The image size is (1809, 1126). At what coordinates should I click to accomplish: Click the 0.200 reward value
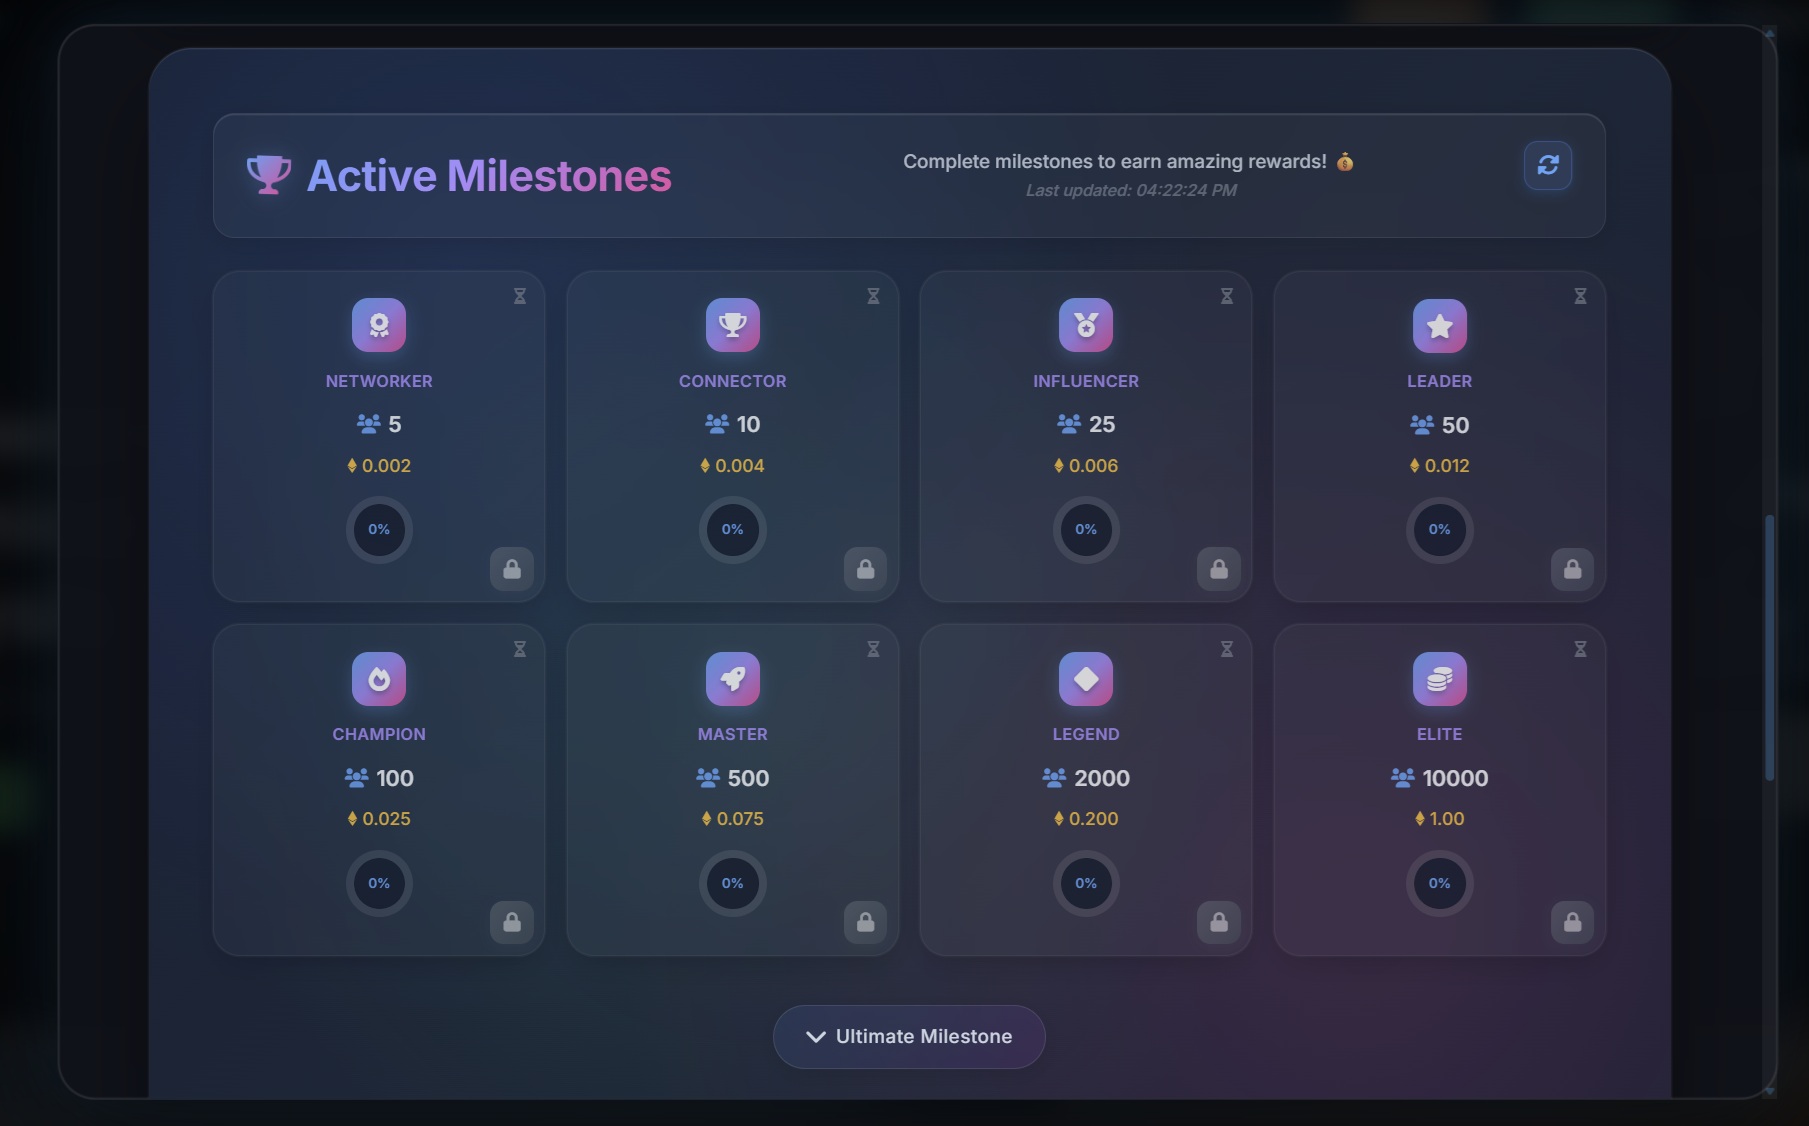(1093, 819)
